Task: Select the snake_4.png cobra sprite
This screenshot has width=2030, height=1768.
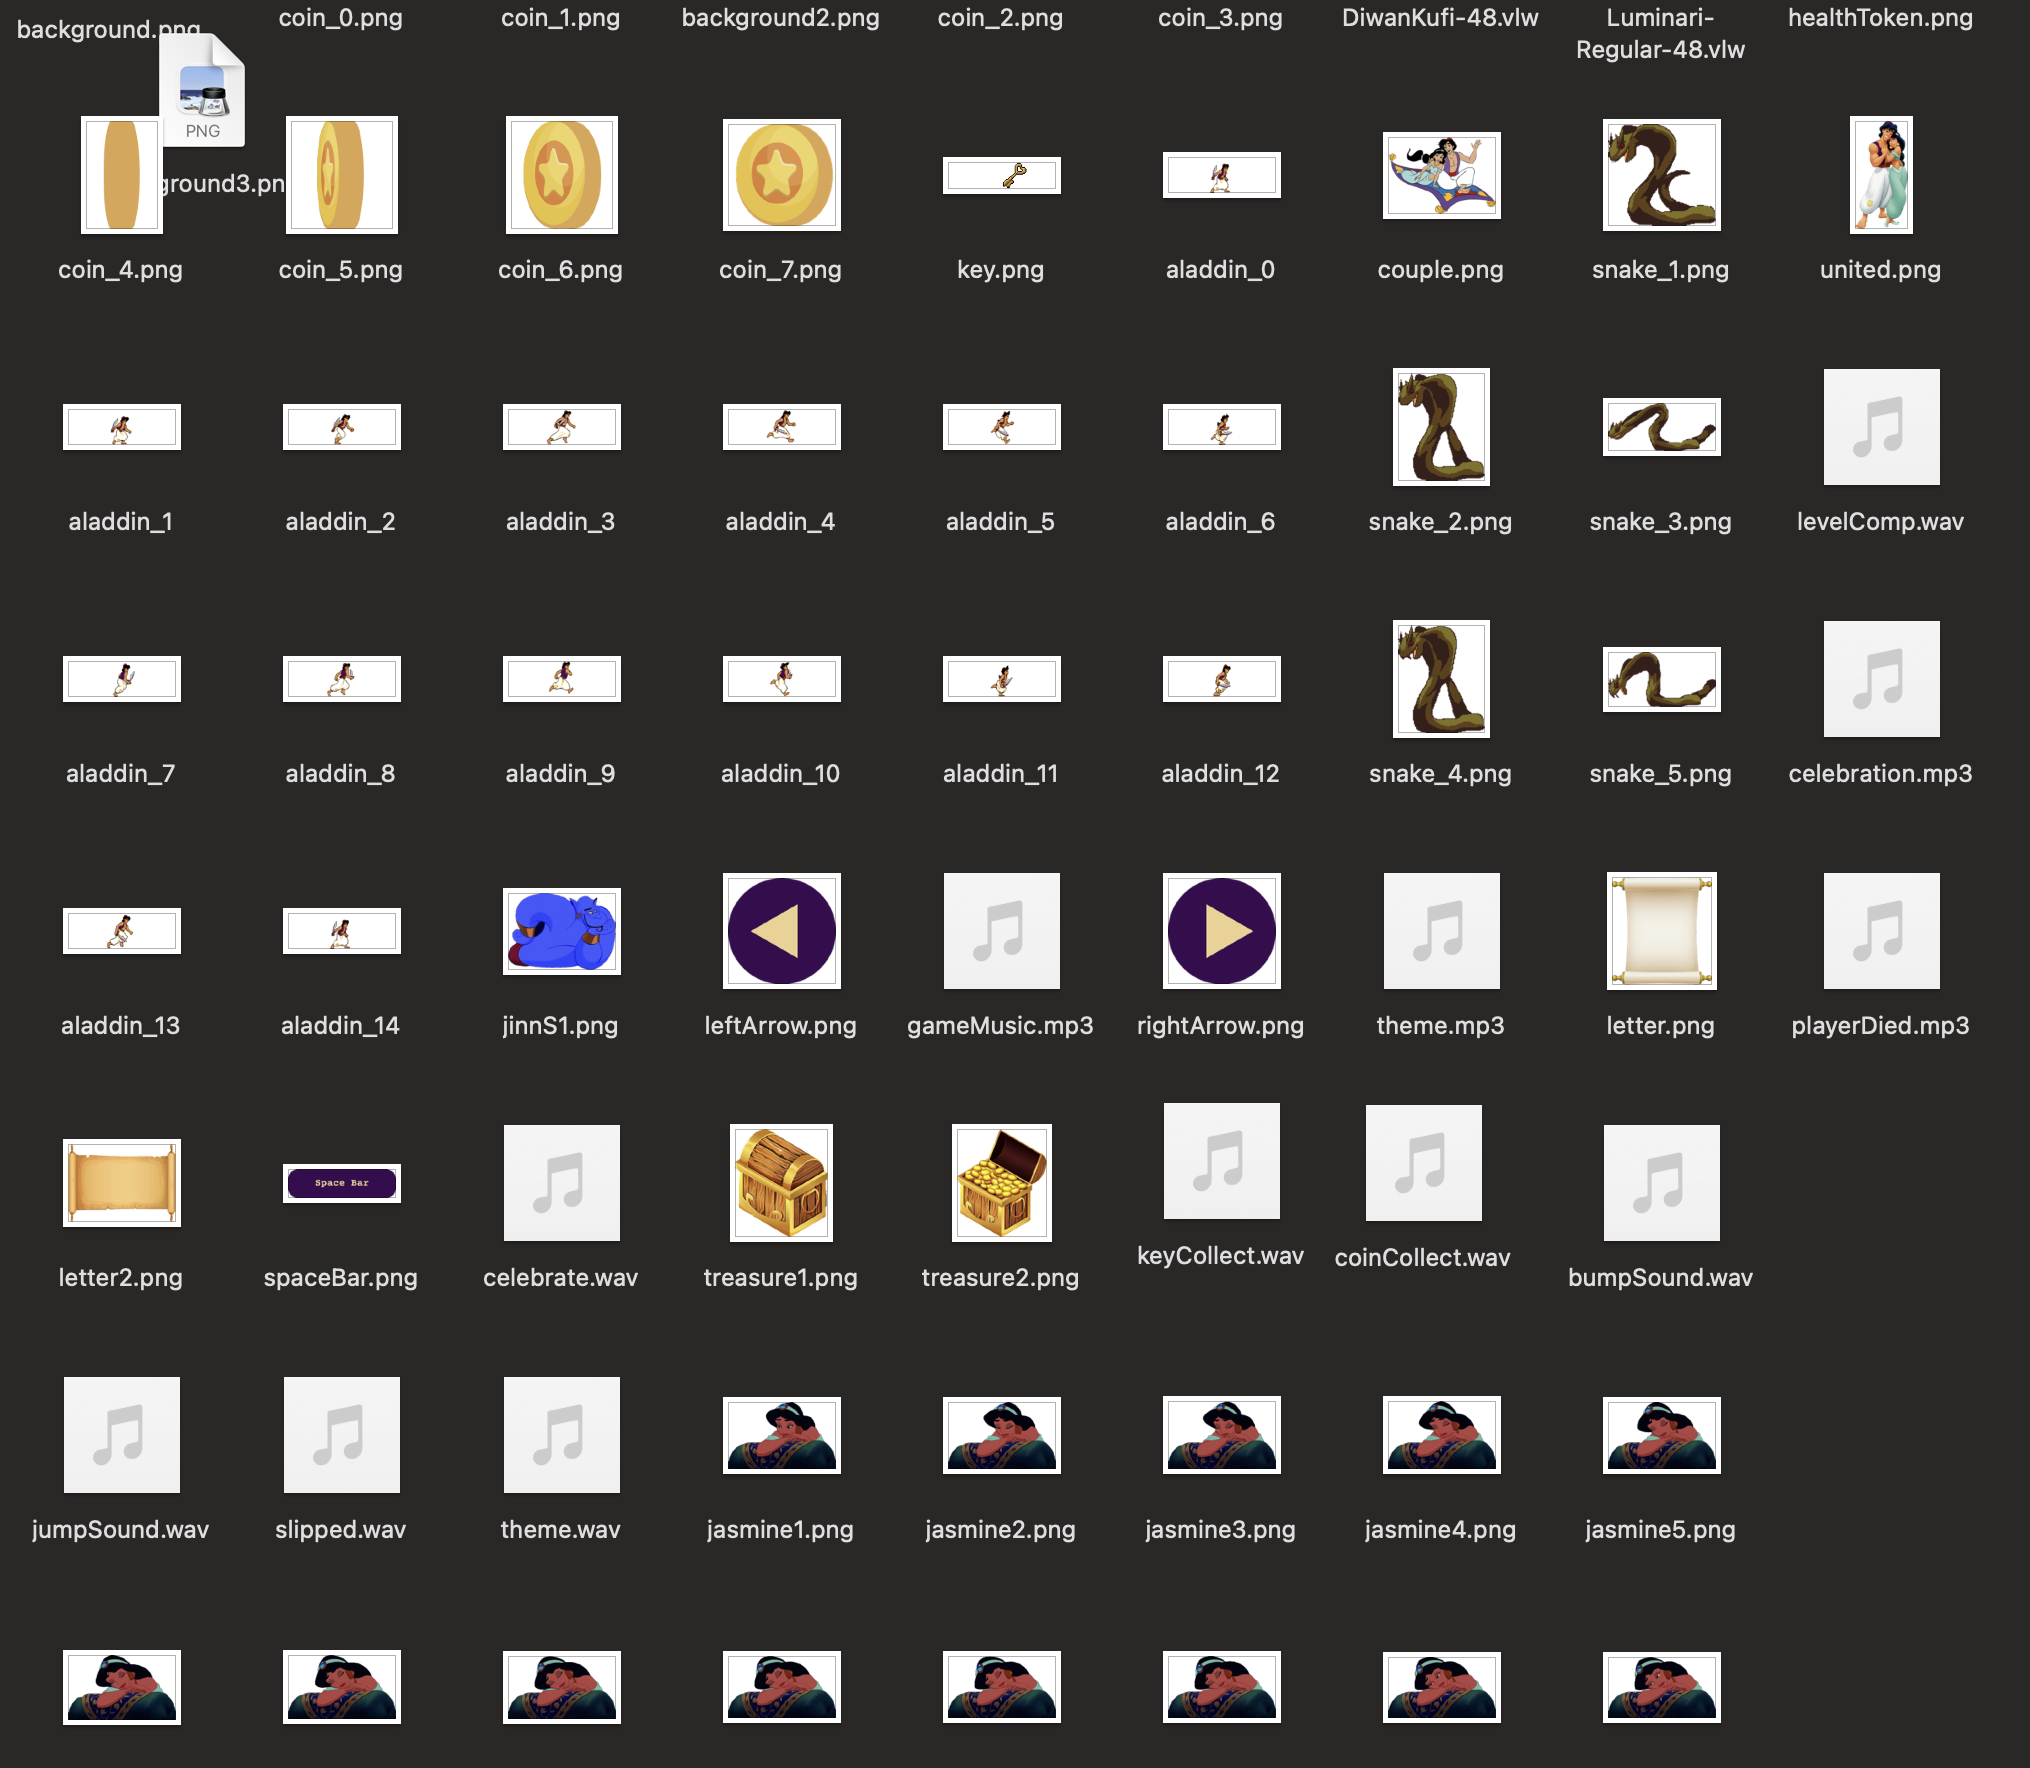Action: [x=1441, y=679]
